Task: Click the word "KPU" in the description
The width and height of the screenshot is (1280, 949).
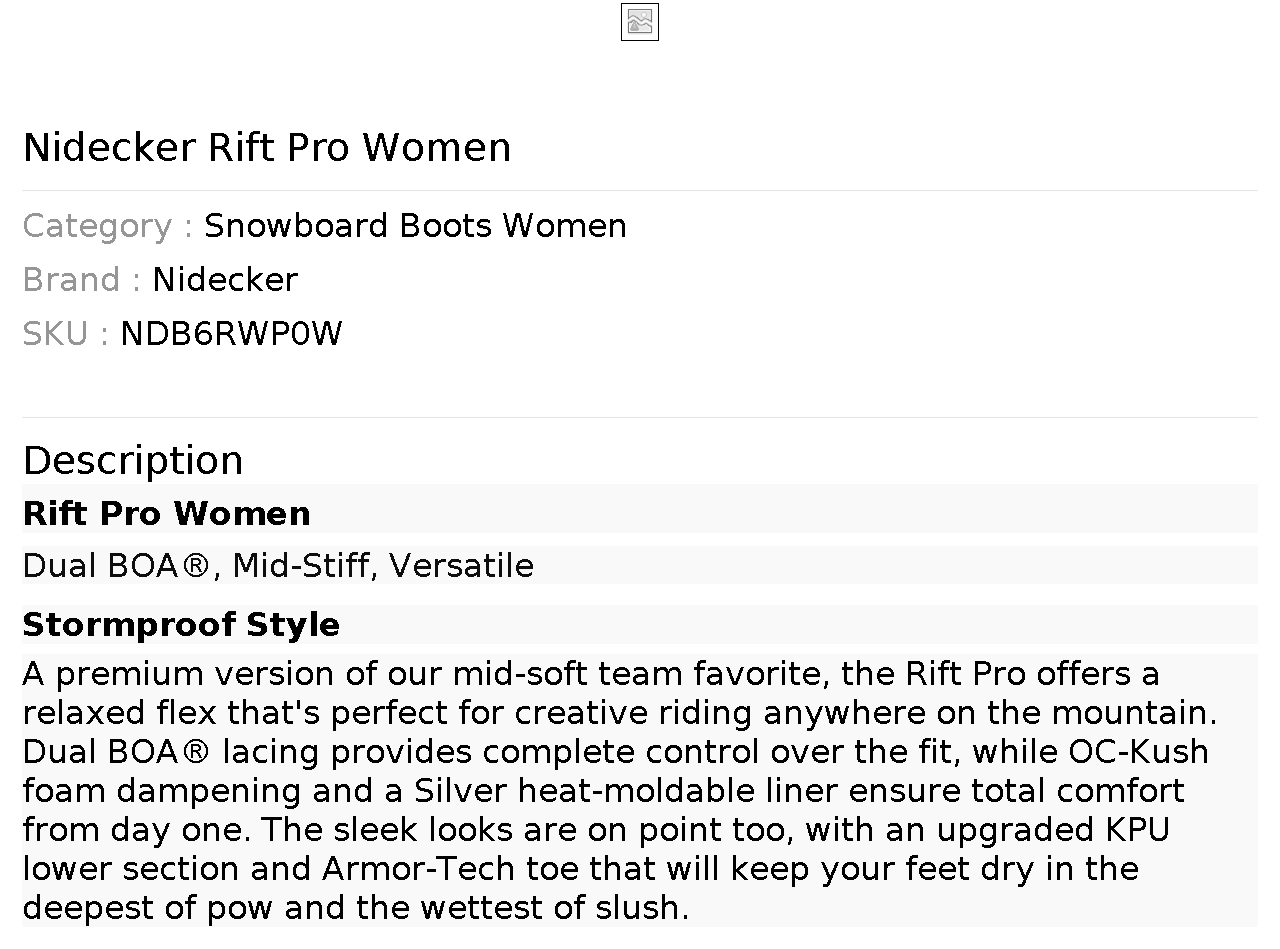Action: (x=1137, y=830)
